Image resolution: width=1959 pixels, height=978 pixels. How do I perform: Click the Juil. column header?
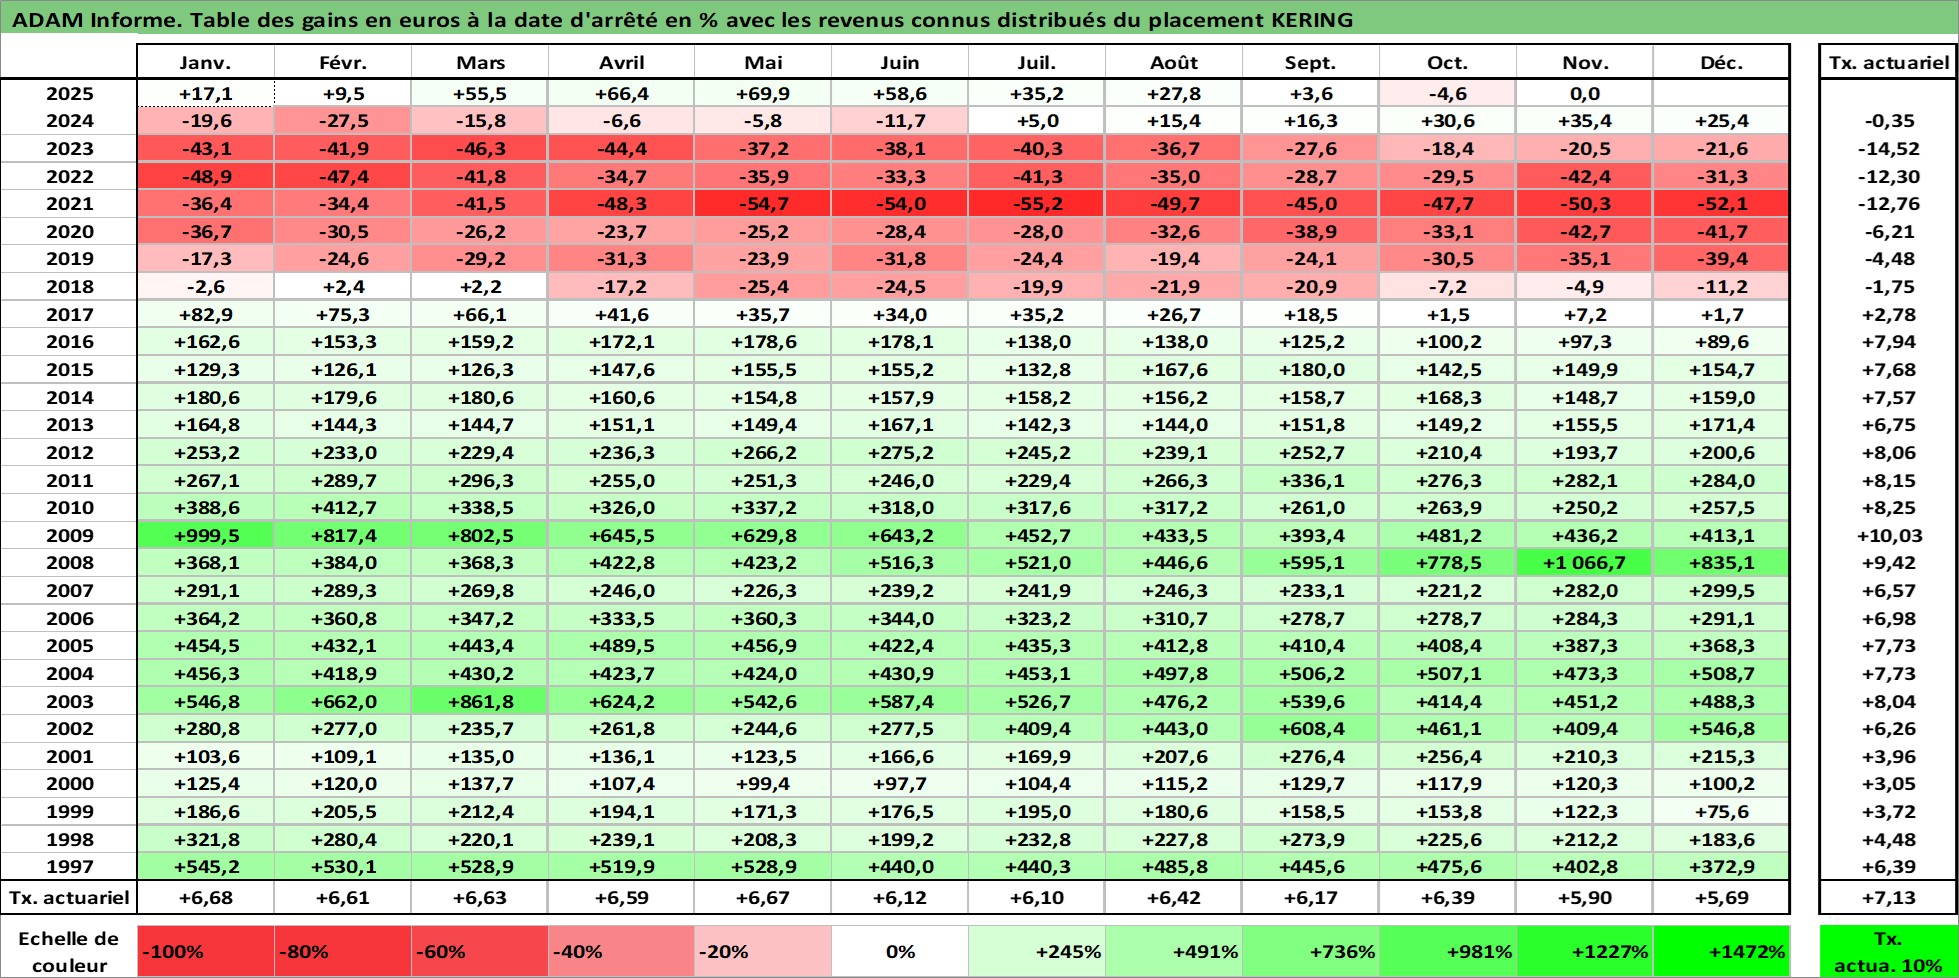pos(1037,62)
